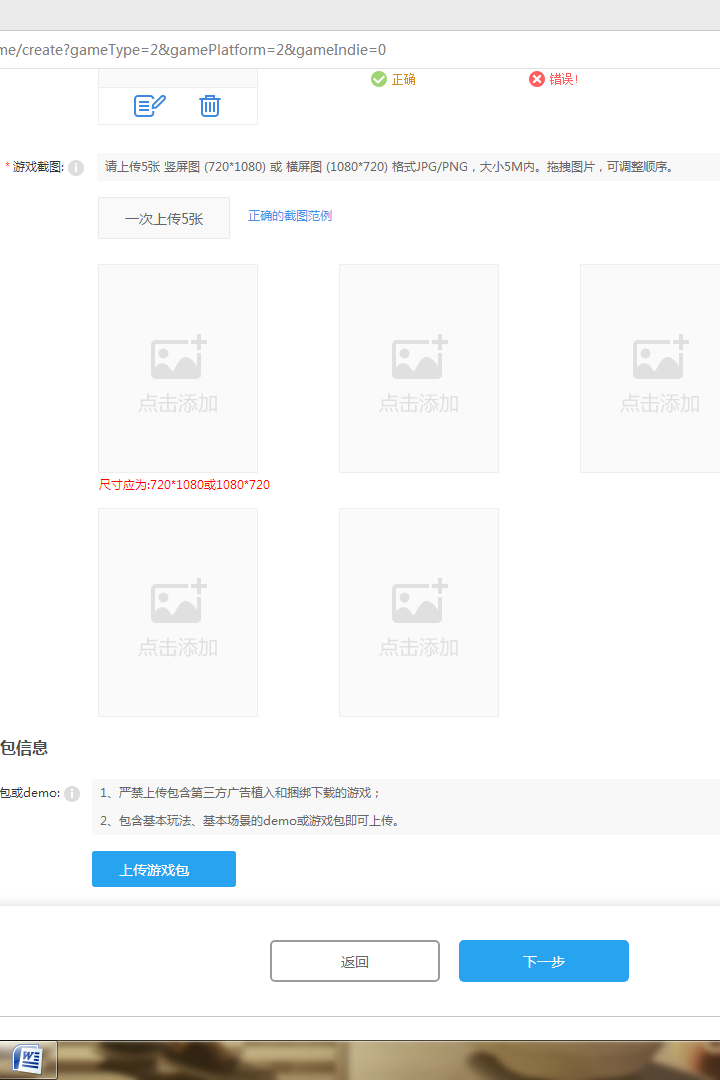Image resolution: width=720 pixels, height=1080 pixels.
Task: Add an image in the fourth screenshot slot
Action: (x=178, y=612)
